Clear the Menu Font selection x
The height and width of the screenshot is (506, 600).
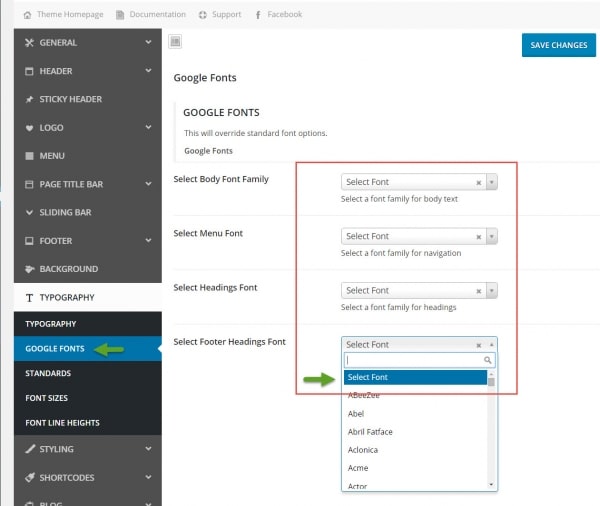pyautogui.click(x=478, y=237)
